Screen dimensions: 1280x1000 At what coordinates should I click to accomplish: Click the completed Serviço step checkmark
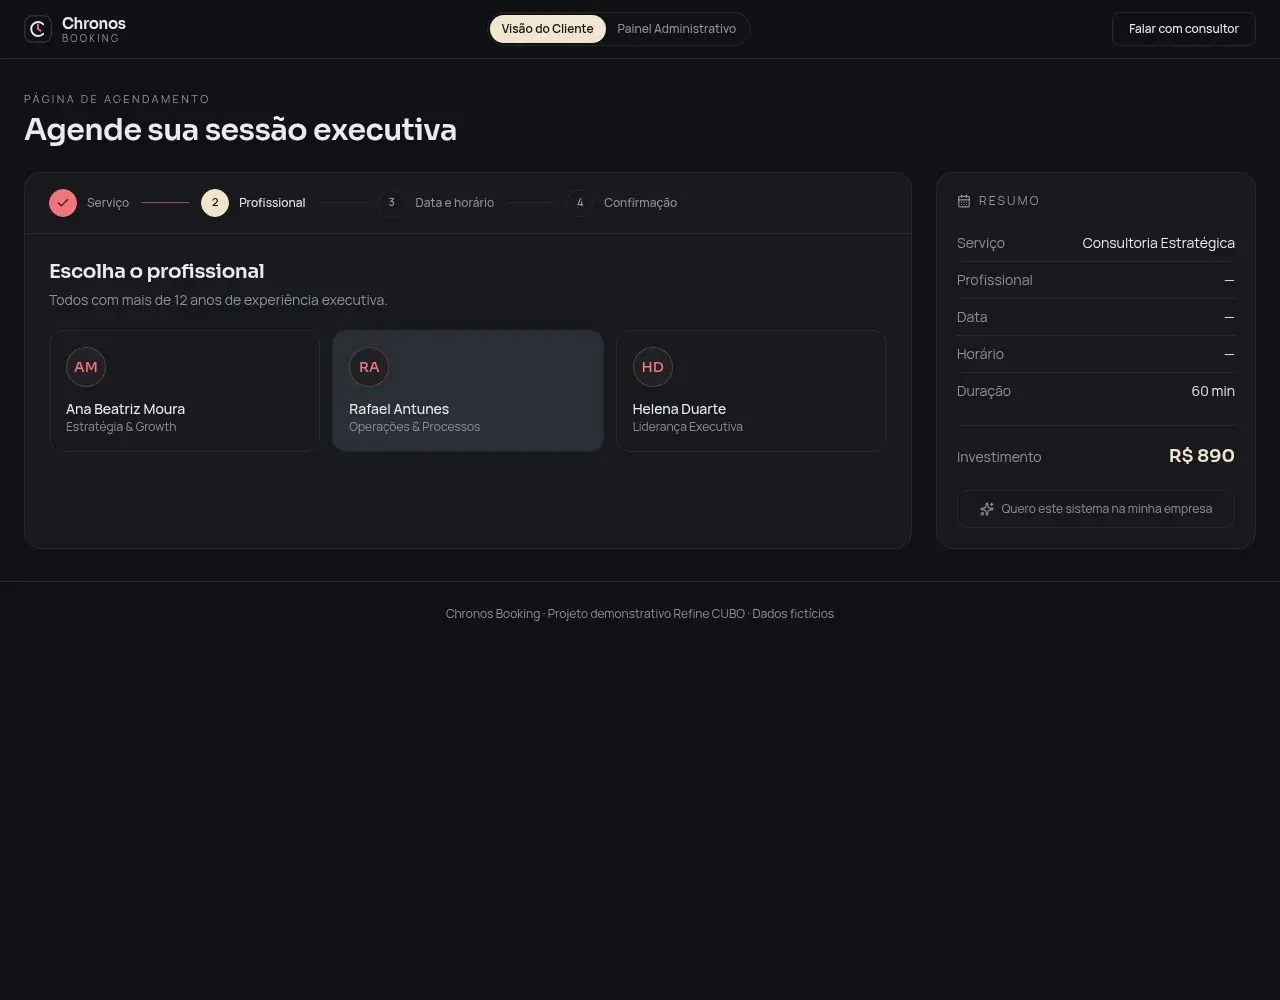(x=63, y=203)
